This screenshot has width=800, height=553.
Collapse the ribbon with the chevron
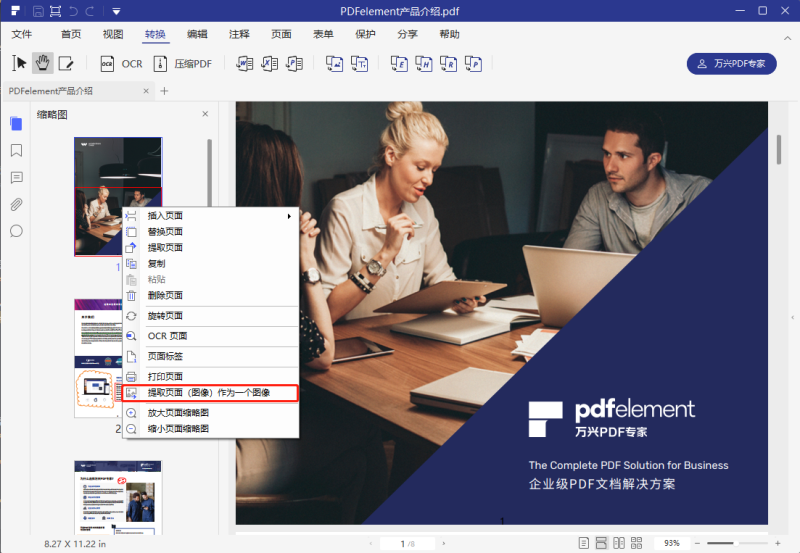[x=787, y=38]
